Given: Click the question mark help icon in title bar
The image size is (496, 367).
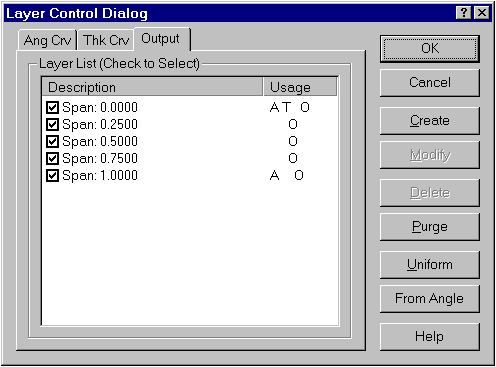Looking at the screenshot, I should [464, 13].
